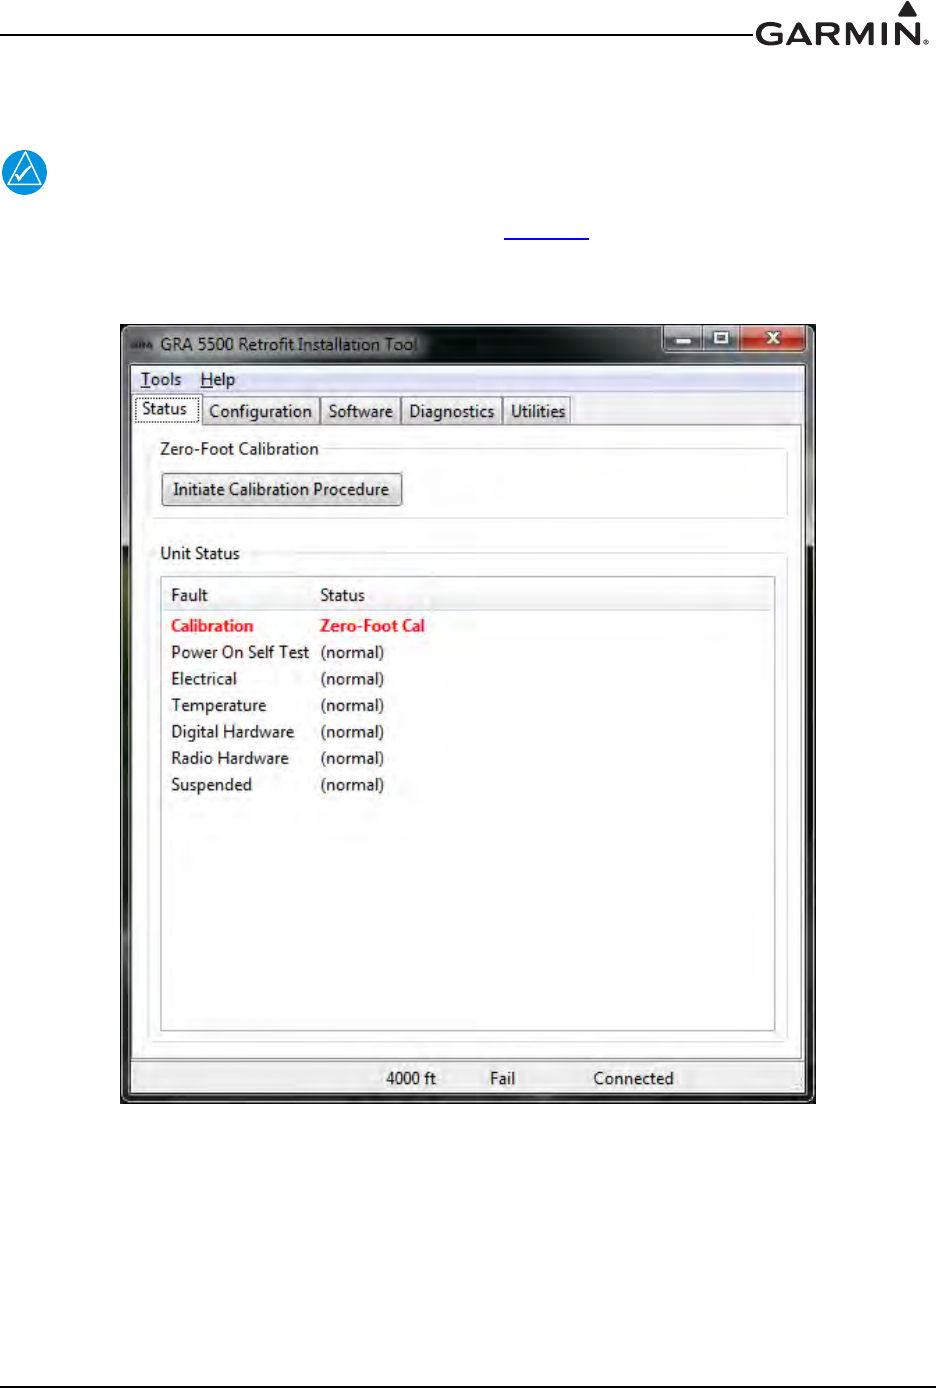Select the Calibration fault row

467,626
